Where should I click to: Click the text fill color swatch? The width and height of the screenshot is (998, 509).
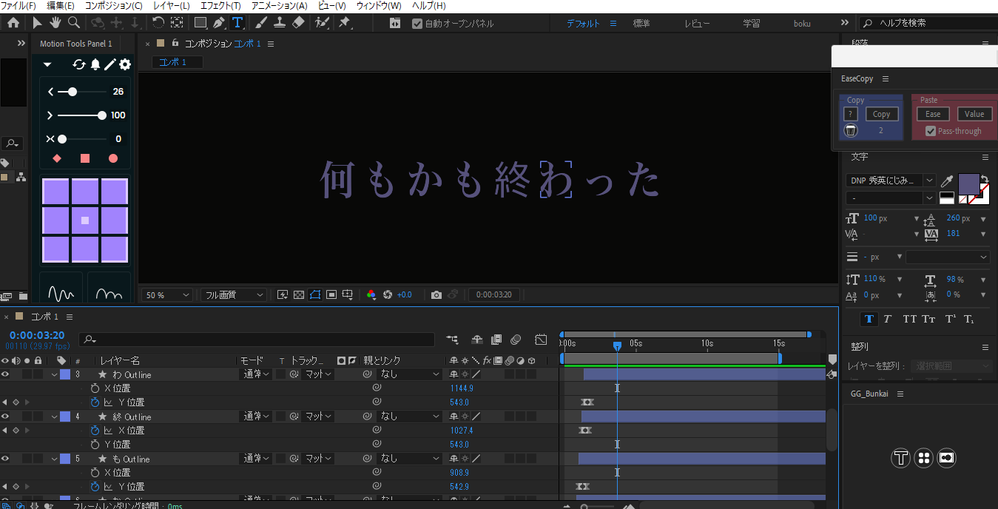[x=969, y=185]
